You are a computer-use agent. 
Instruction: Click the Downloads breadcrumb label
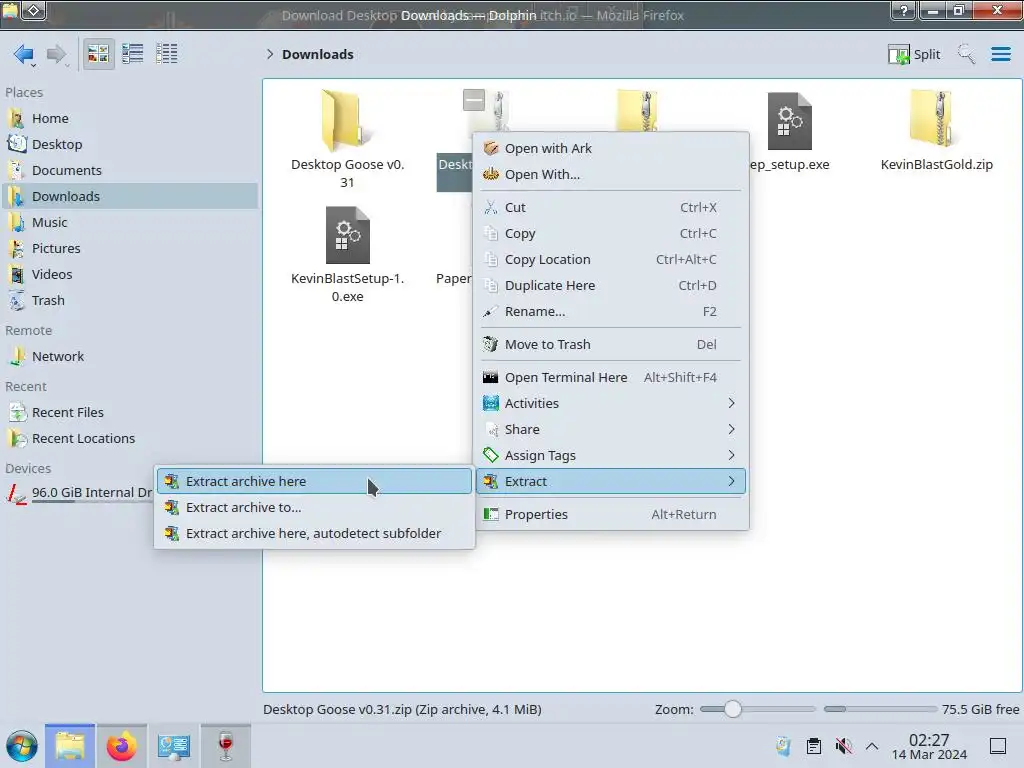coord(317,54)
